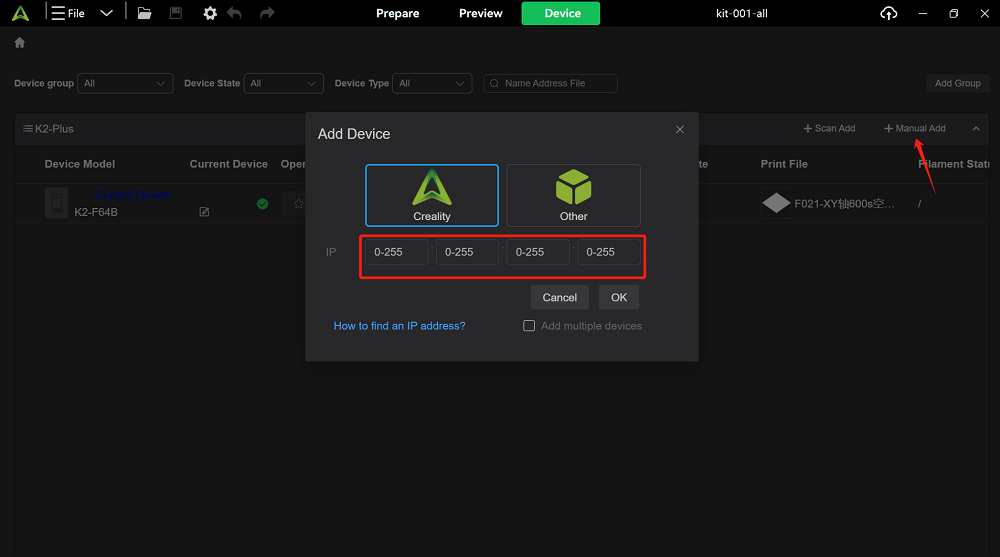Click the save disk icon
1000x557 pixels.
(x=175, y=13)
